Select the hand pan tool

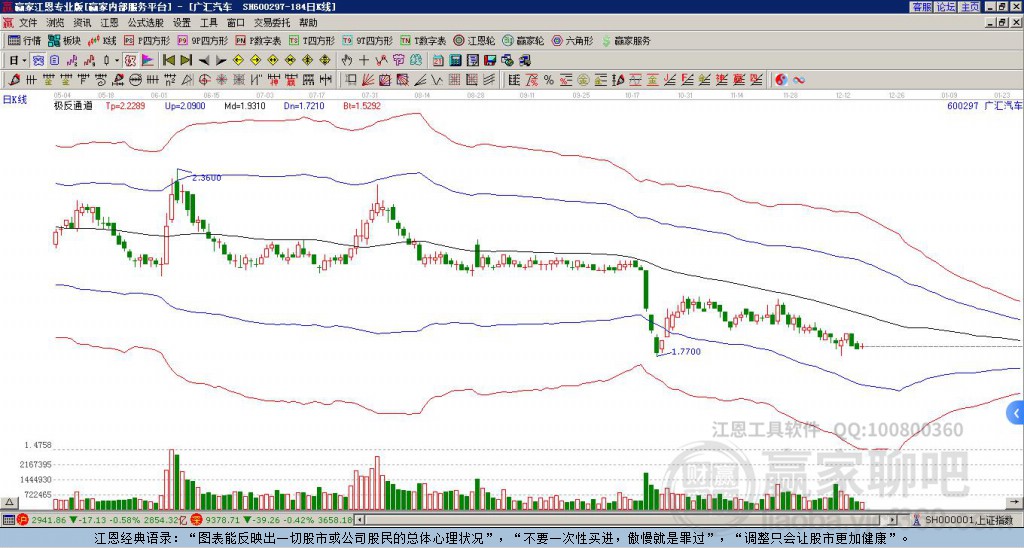347,61
